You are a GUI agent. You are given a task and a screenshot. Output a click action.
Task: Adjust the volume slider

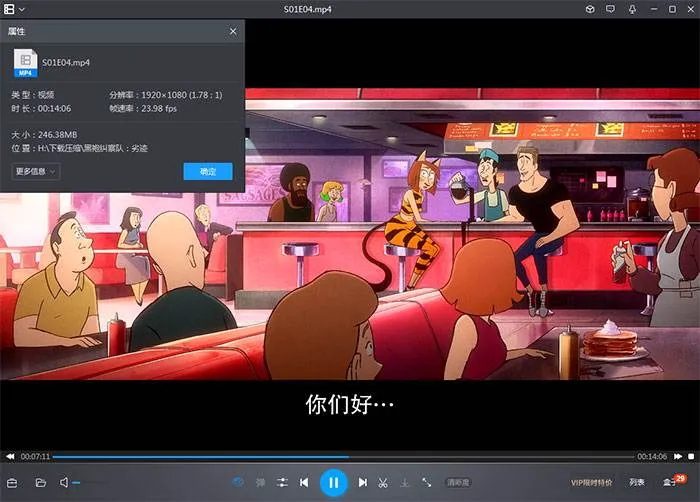[x=89, y=482]
